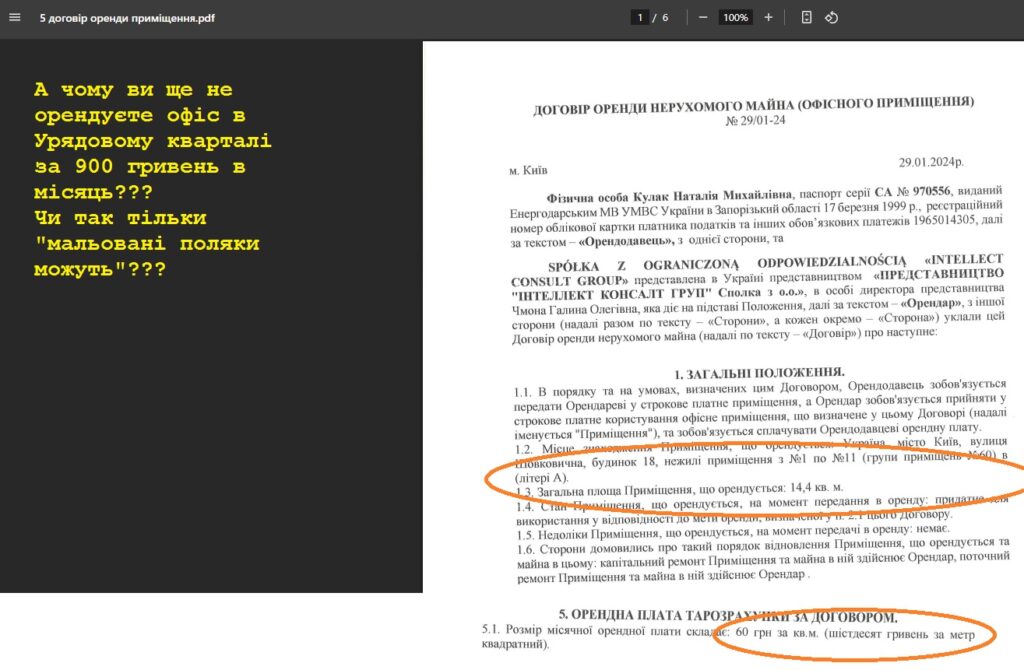Image resolution: width=1024 pixels, height=670 pixels.
Task: Click the PDF file name in the toolbar
Action: pyautogui.click(x=126, y=18)
